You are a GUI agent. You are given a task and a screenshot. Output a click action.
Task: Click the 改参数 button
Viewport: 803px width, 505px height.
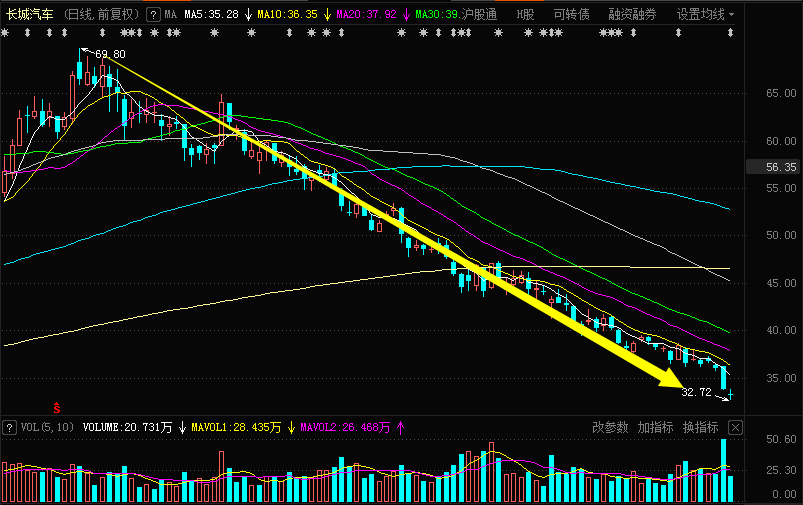pyautogui.click(x=610, y=427)
